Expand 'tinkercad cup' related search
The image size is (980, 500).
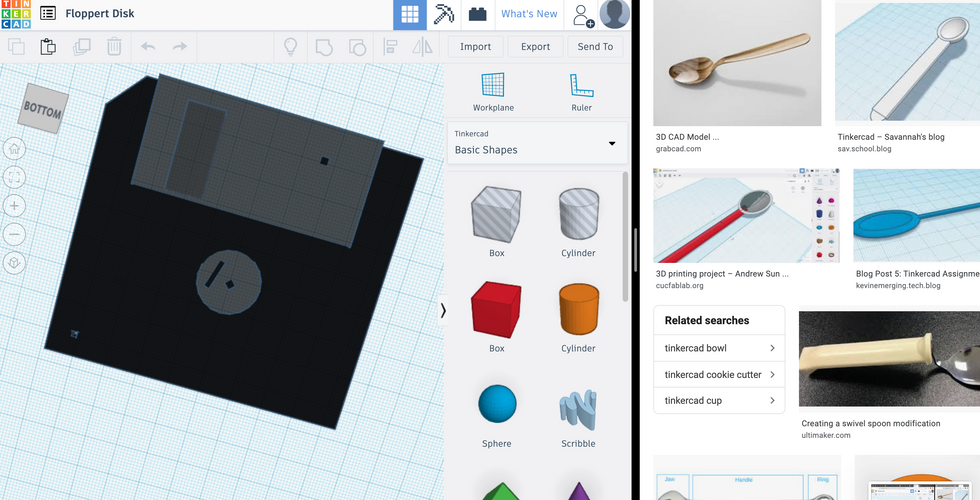719,401
